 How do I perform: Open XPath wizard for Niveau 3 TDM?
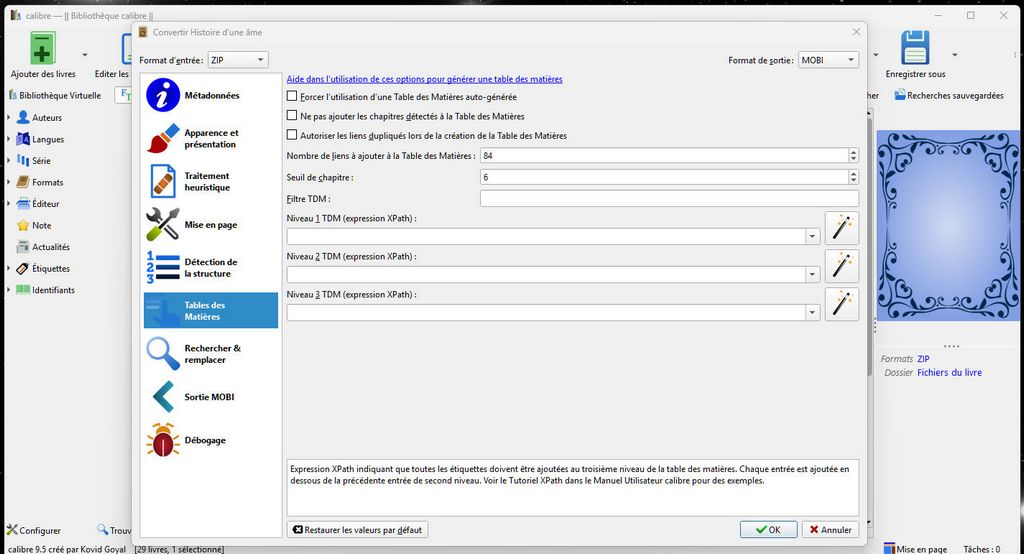[x=842, y=304]
